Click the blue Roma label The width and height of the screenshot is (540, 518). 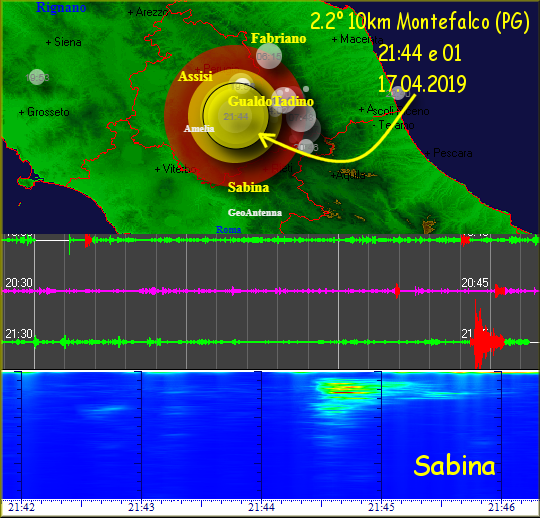228,229
